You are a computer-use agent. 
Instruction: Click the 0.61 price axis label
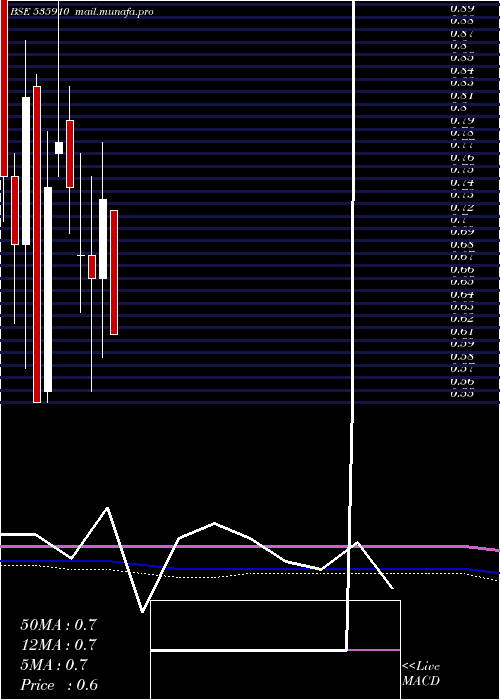pyautogui.click(x=462, y=331)
